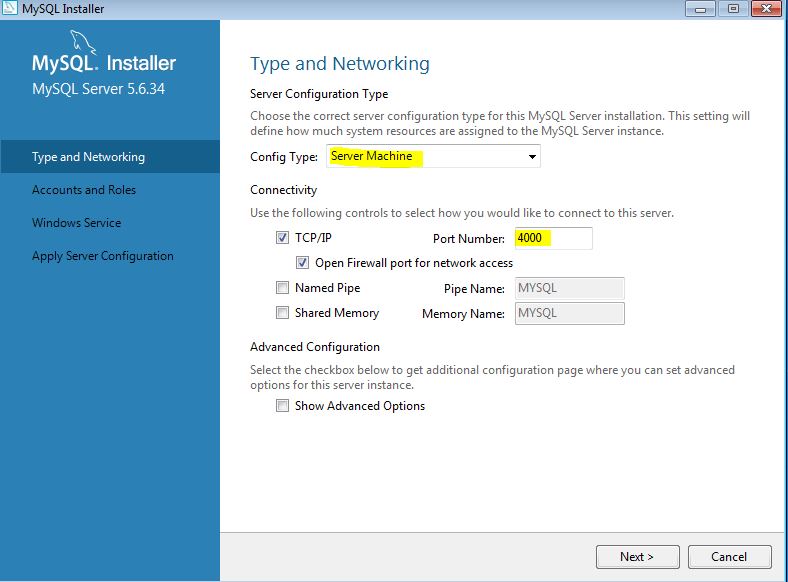Click the Server Configuration Type label

pos(319,94)
